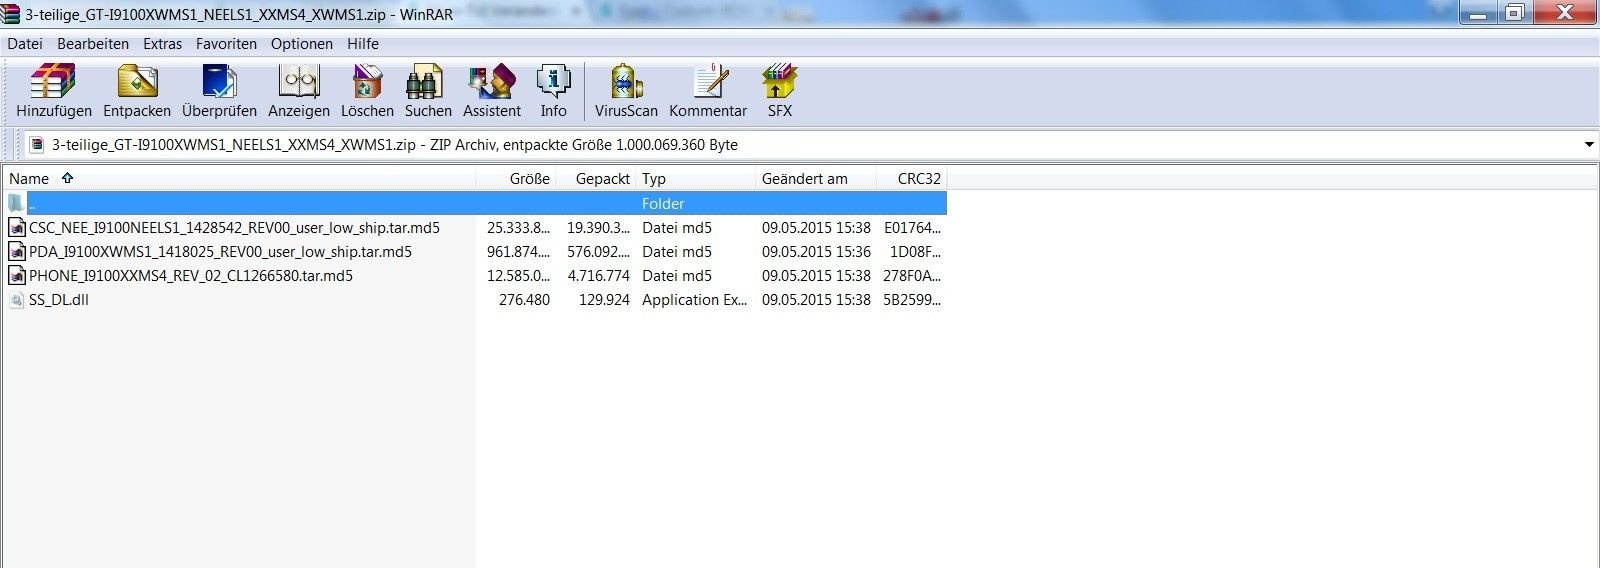This screenshot has width=1600, height=568.
Task: Click the Überprüfen test icon
Action: (219, 82)
